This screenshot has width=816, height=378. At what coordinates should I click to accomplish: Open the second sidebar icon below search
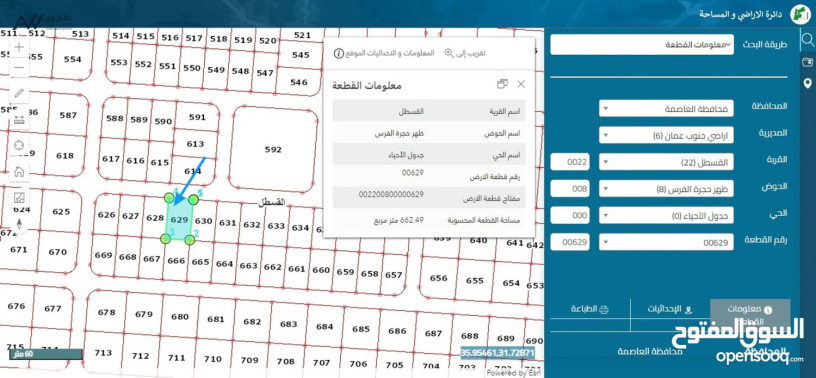tap(808, 62)
